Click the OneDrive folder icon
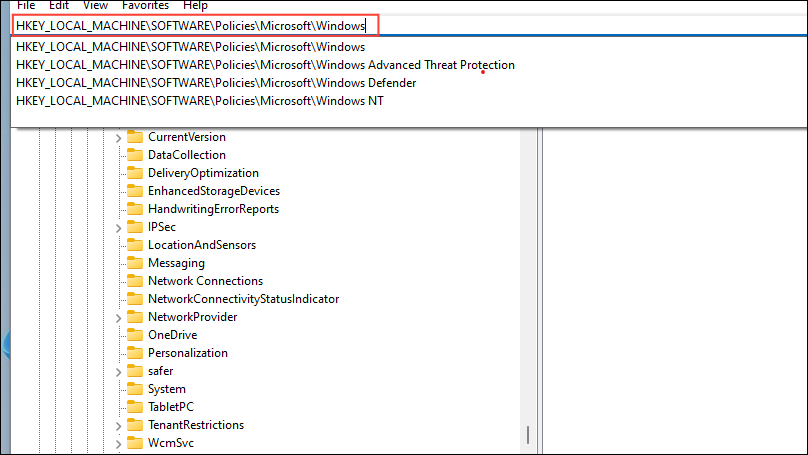This screenshot has height=455, width=808. tap(135, 335)
